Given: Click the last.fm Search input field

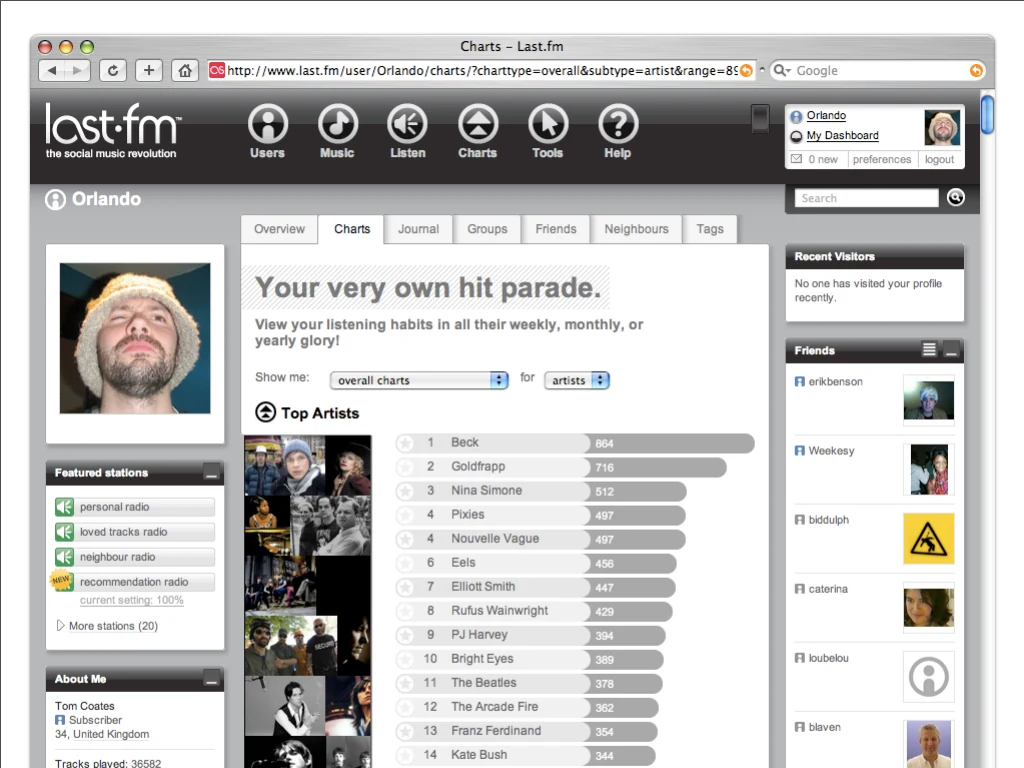Looking at the screenshot, I should [x=867, y=198].
